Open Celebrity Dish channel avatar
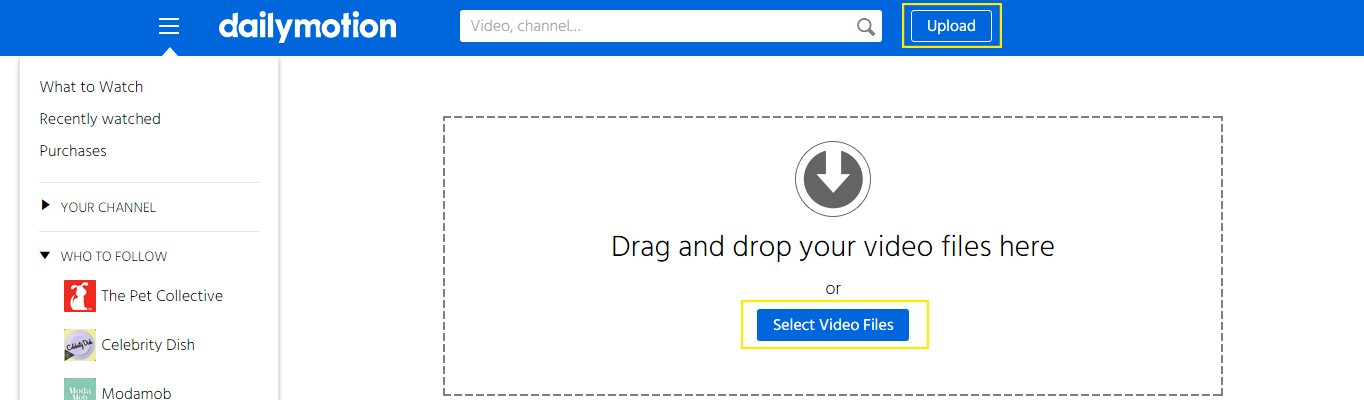The height and width of the screenshot is (400, 1364). point(80,345)
